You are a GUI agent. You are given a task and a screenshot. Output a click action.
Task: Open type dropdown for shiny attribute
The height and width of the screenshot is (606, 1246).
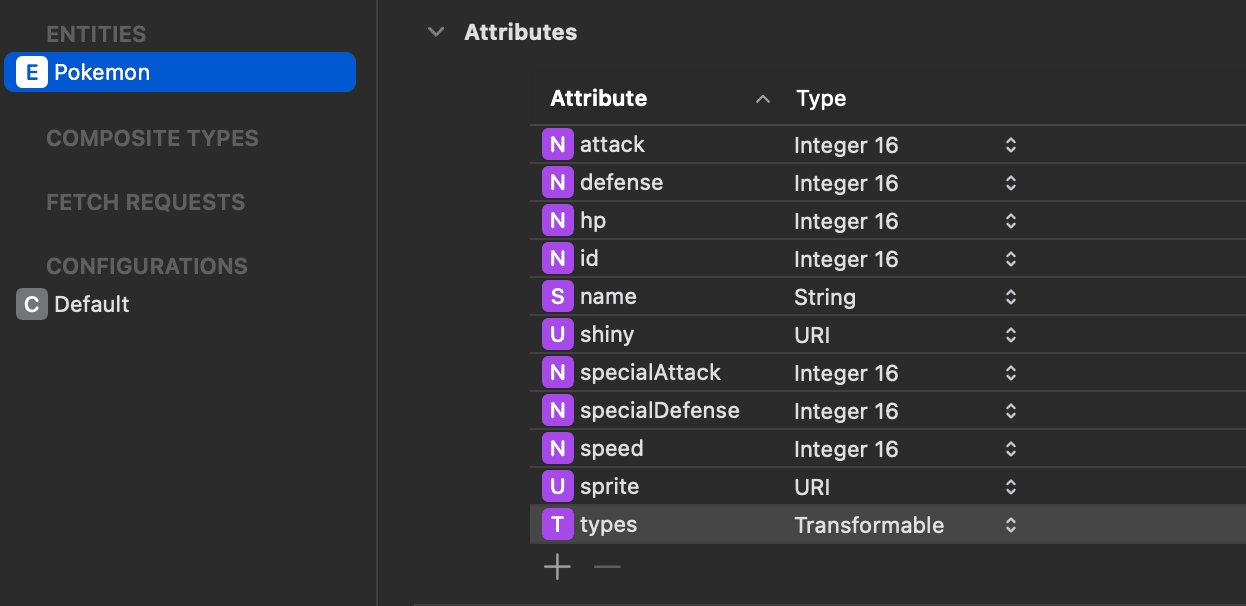pyautogui.click(x=1011, y=335)
